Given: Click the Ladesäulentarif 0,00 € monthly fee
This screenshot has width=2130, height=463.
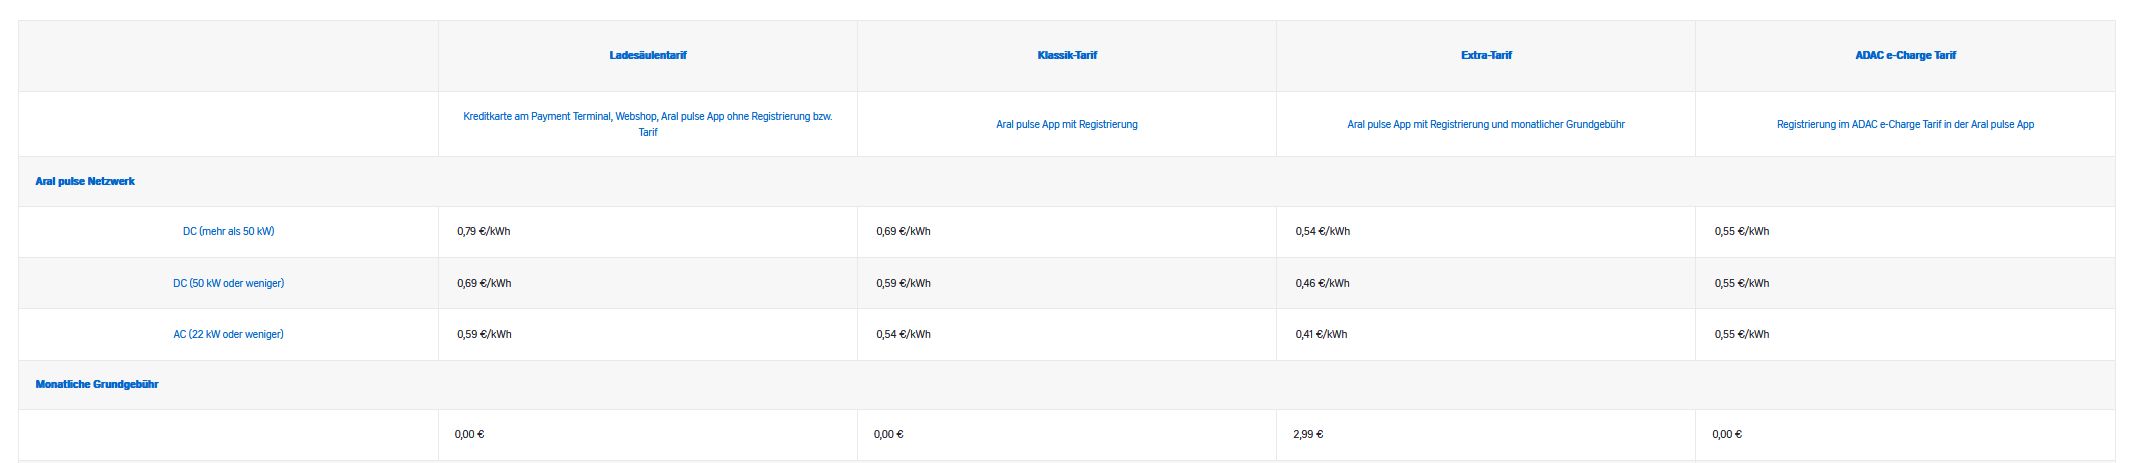Looking at the screenshot, I should (469, 435).
